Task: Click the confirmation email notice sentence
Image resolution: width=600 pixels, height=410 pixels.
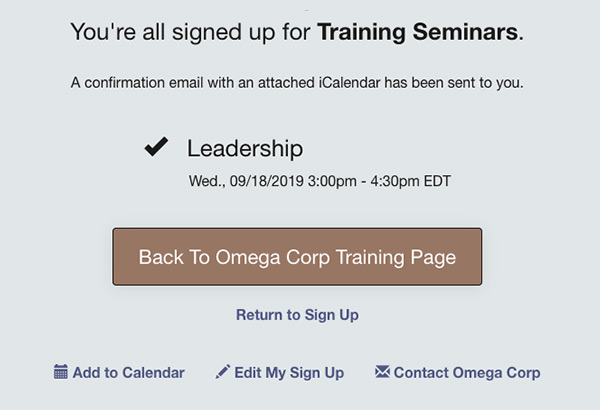Action: (x=297, y=83)
